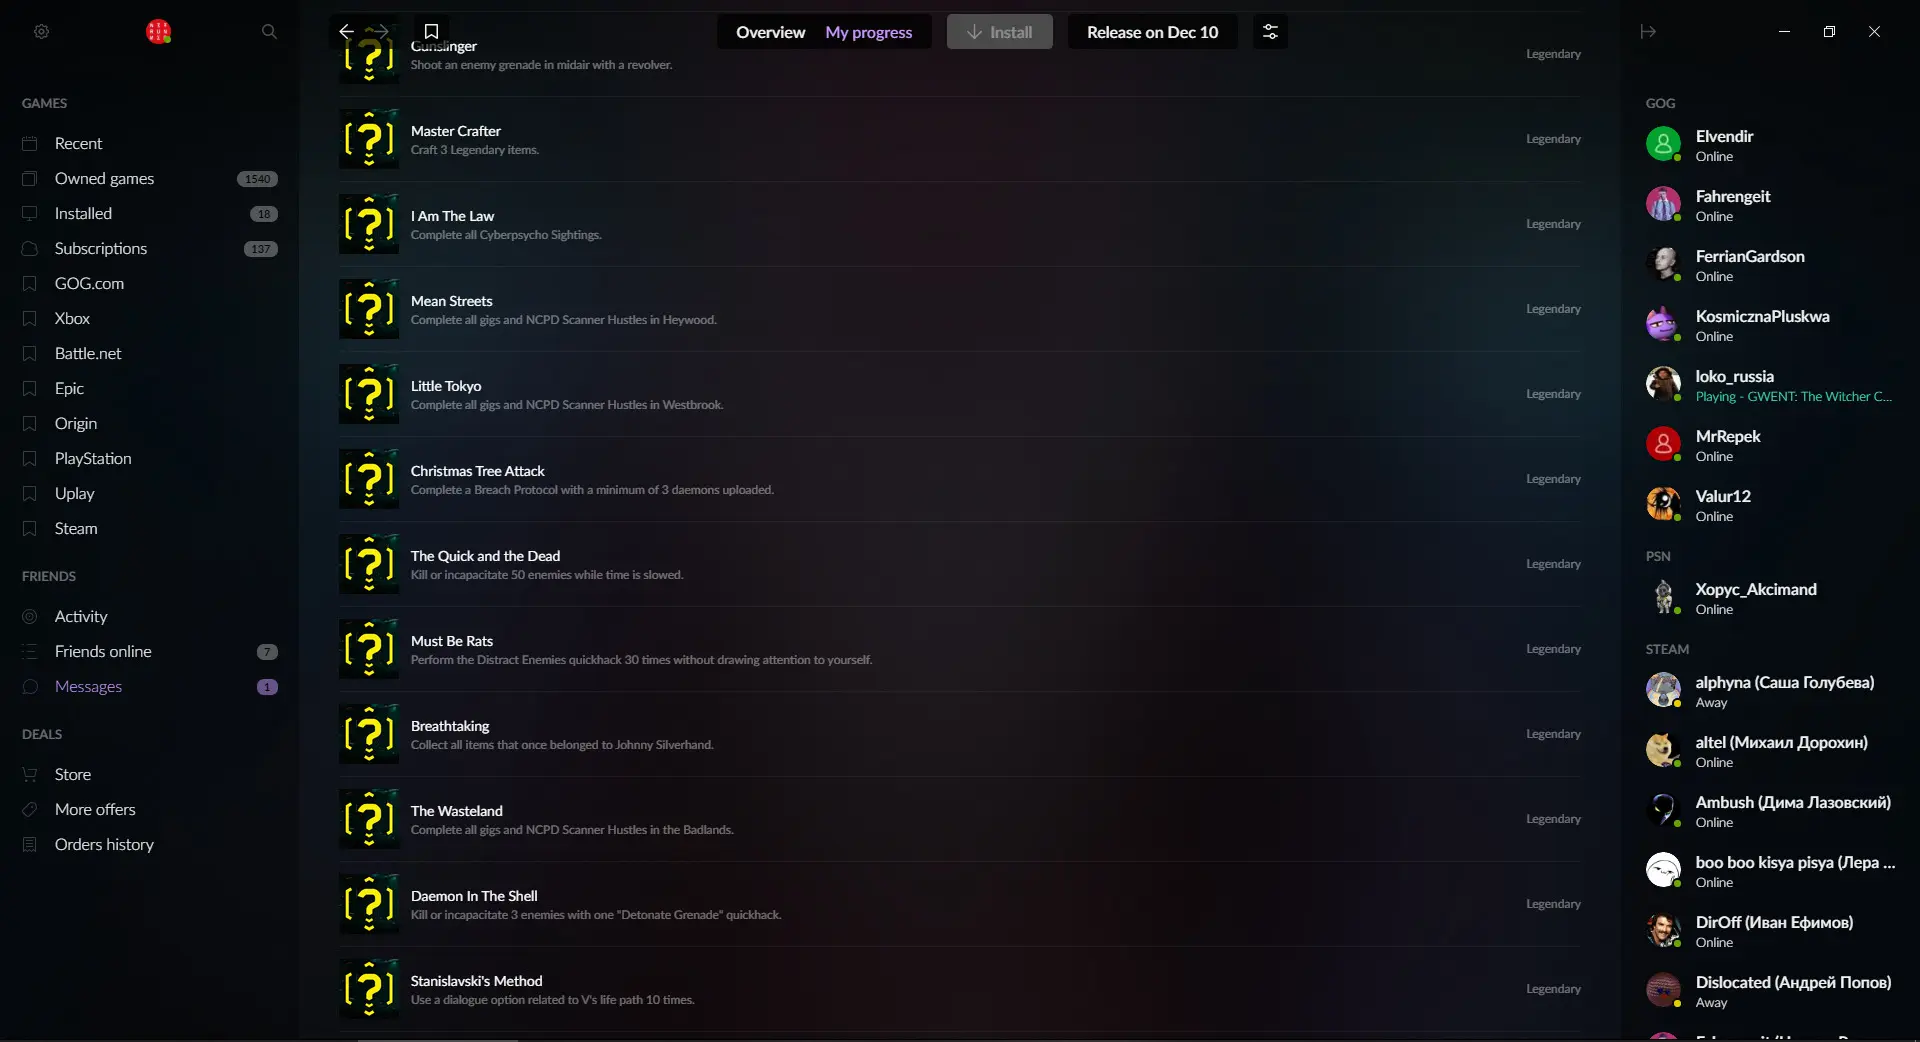Screen dimensions: 1920x1042
Task: Open the search magnifier icon
Action: (269, 32)
